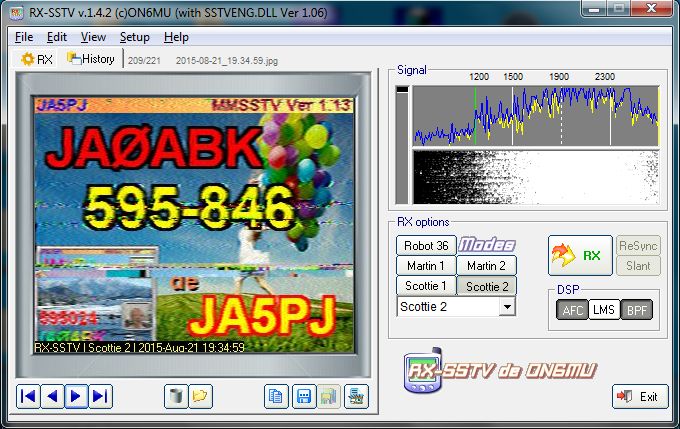This screenshot has width=680, height=429.
Task: Click the file name 2015-08-21_19.34.59.jpg
Action: (227, 61)
